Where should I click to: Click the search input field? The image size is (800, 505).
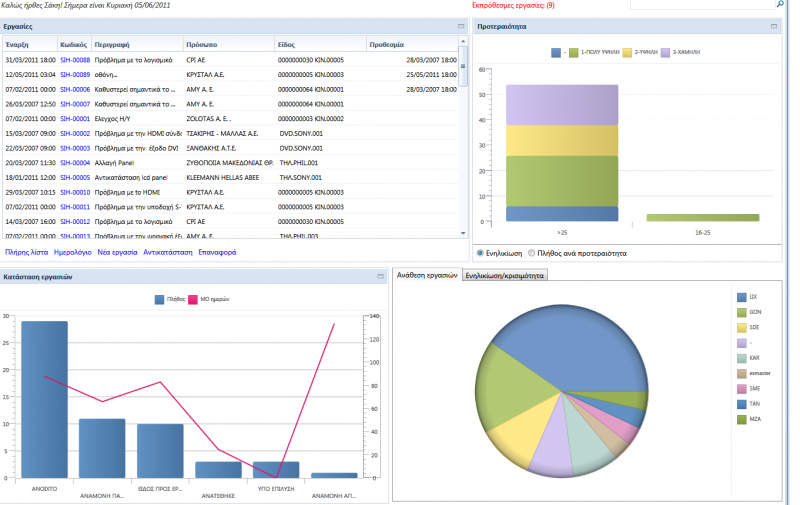tap(703, 4)
